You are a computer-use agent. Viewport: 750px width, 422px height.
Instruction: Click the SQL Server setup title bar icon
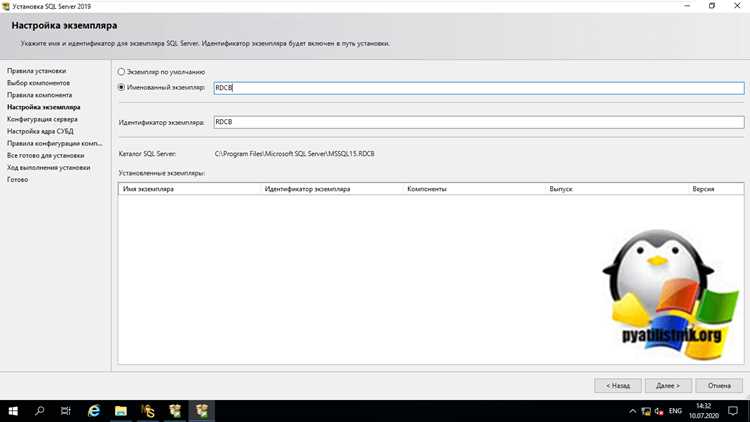(6, 6)
